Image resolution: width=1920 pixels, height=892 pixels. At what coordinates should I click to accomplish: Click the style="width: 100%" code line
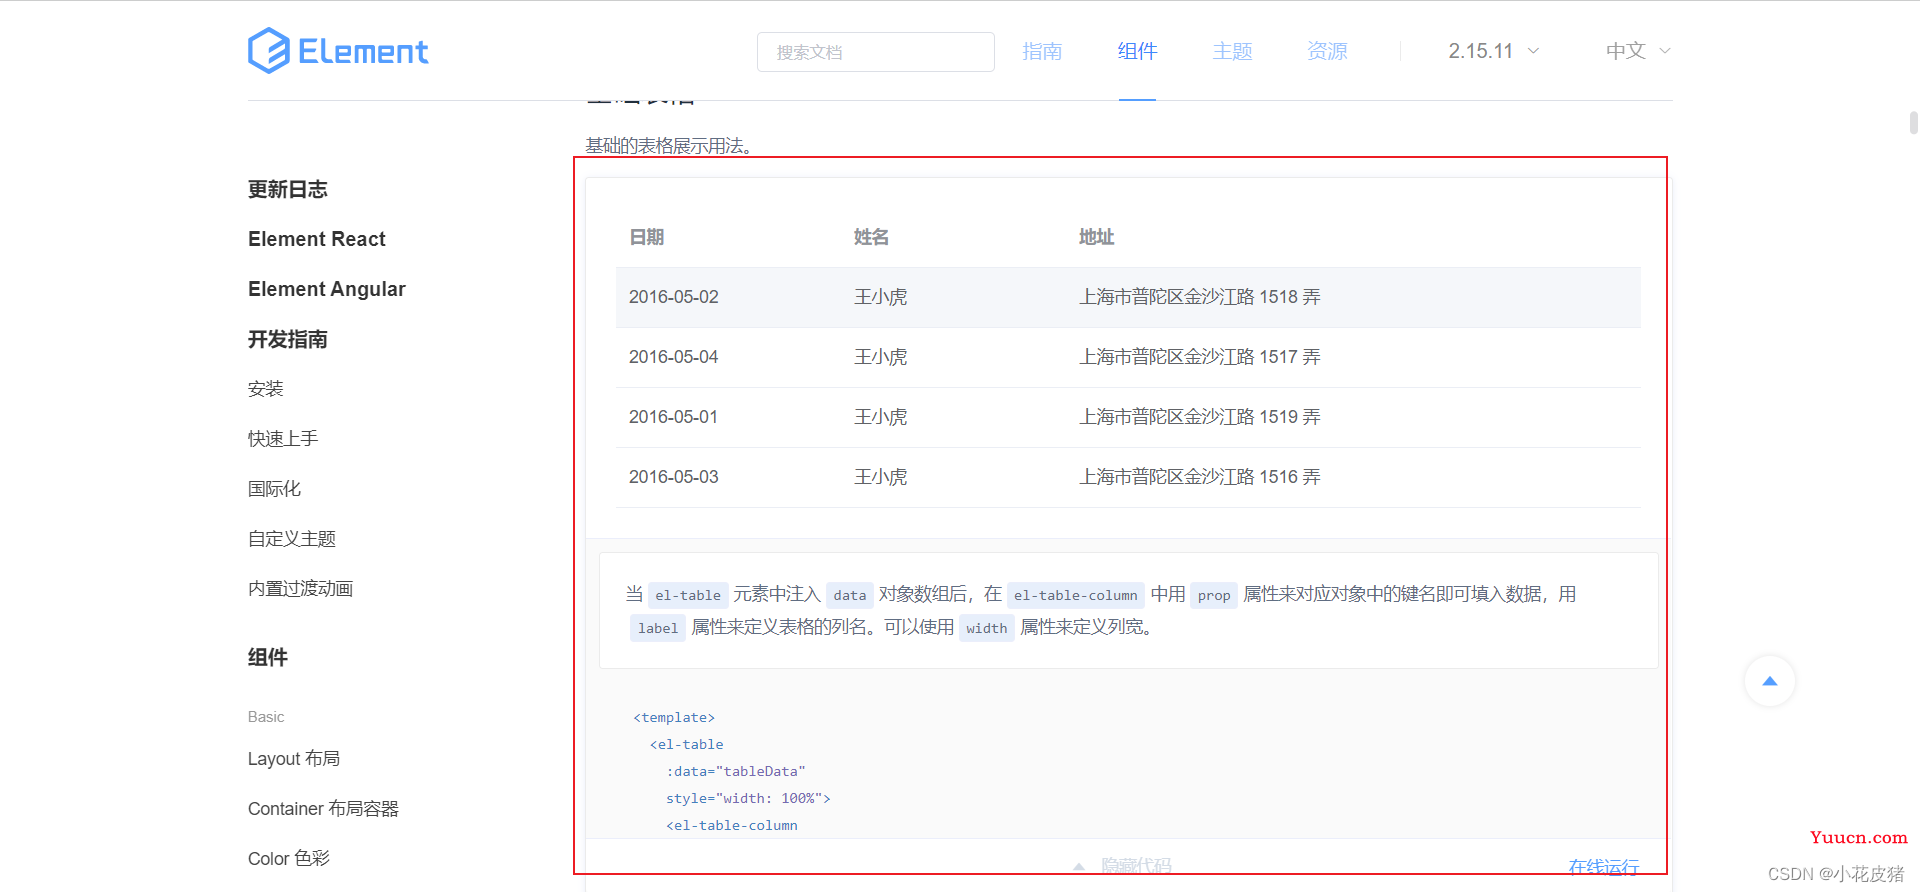[748, 799]
